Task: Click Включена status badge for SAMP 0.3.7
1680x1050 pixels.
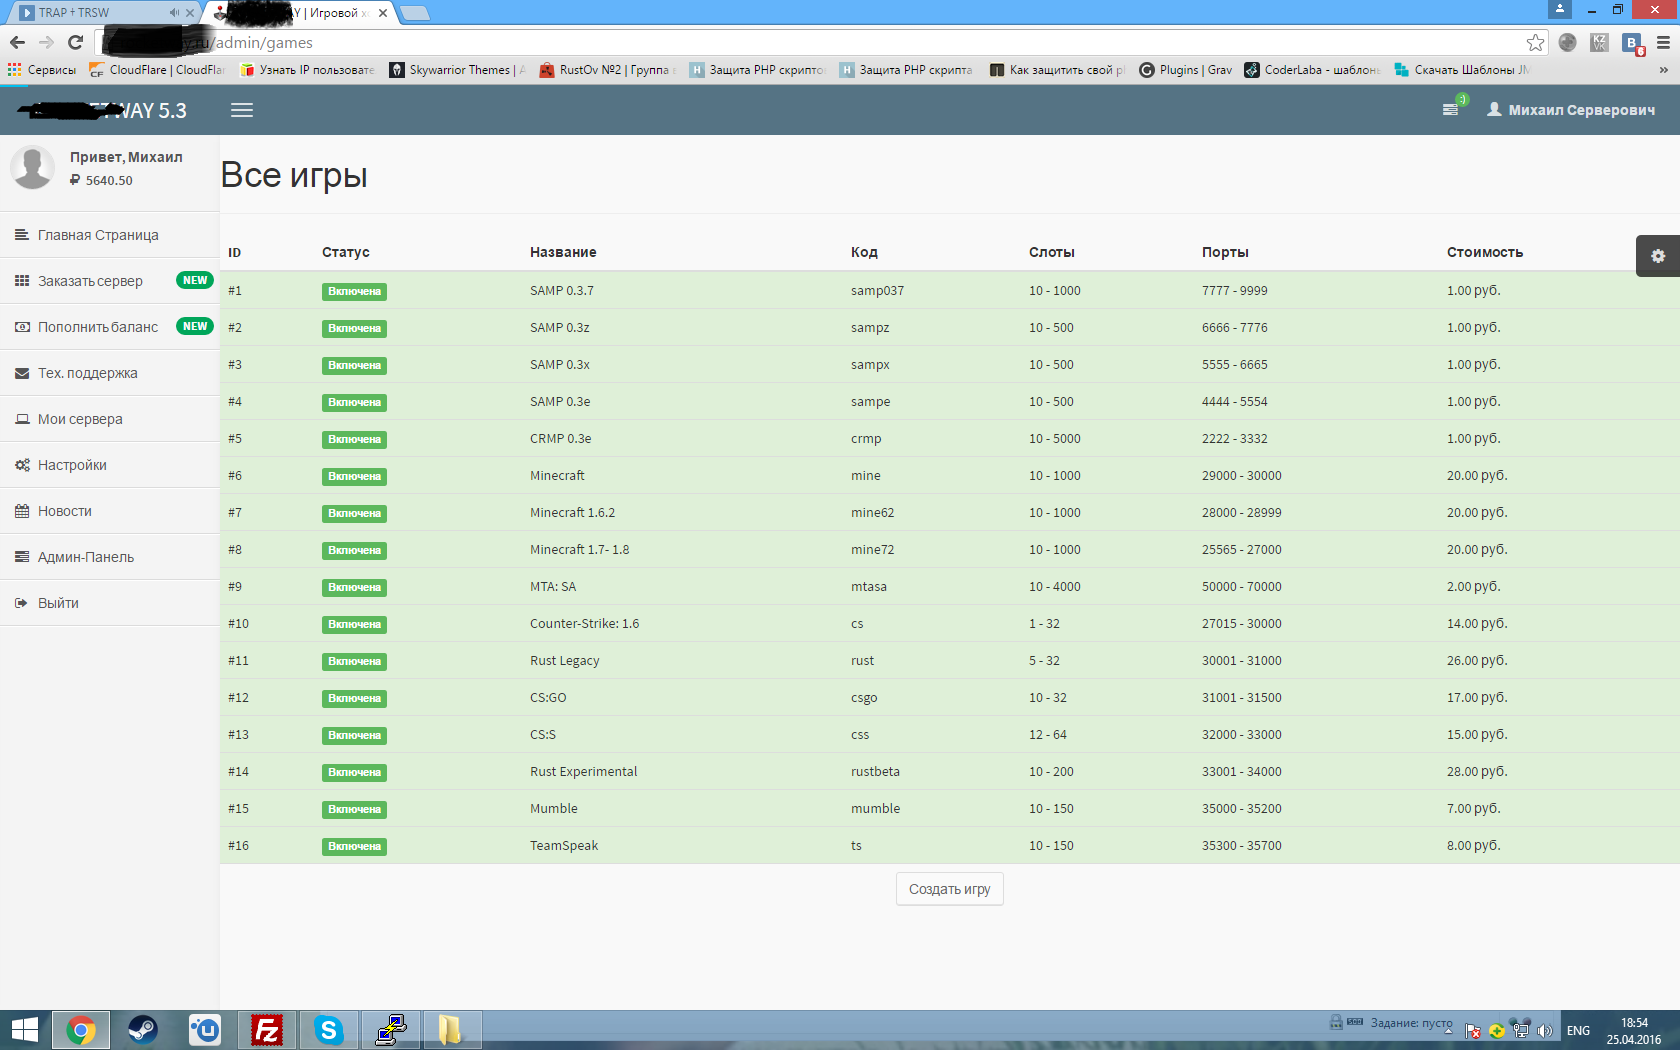Action: 354,292
